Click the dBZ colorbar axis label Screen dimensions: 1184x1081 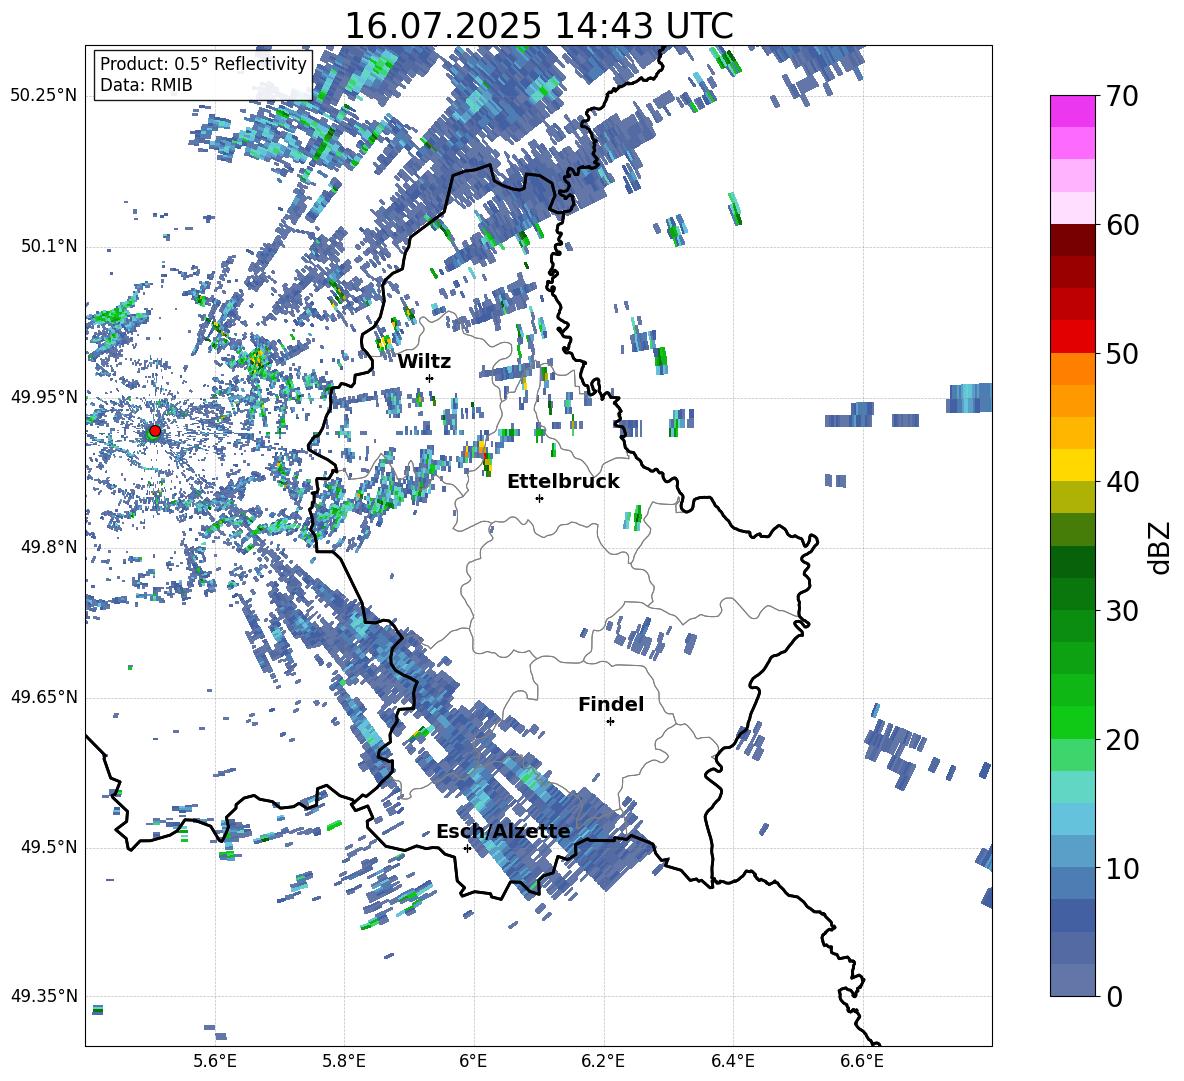1161,547
